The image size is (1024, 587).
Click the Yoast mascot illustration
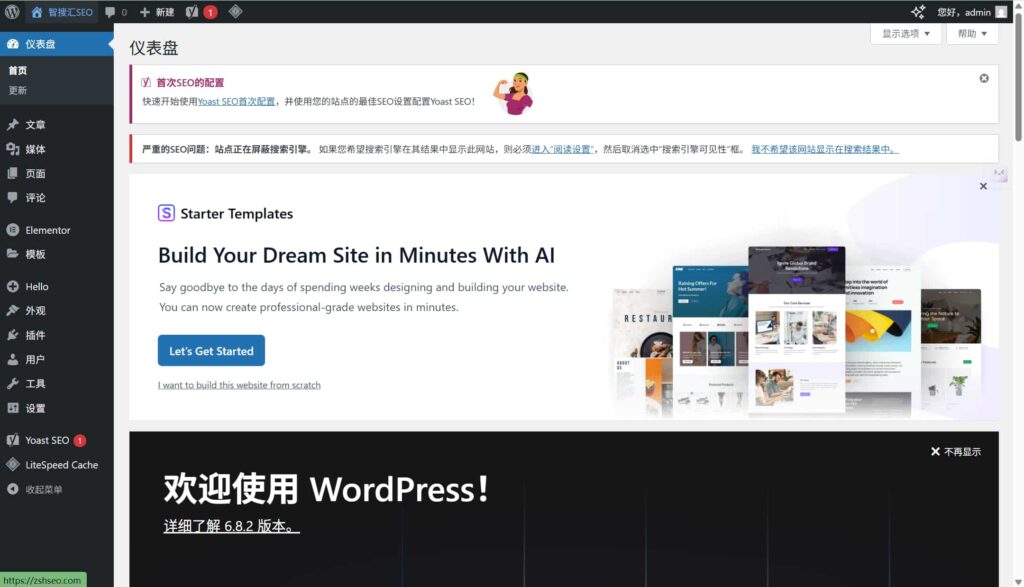513,93
